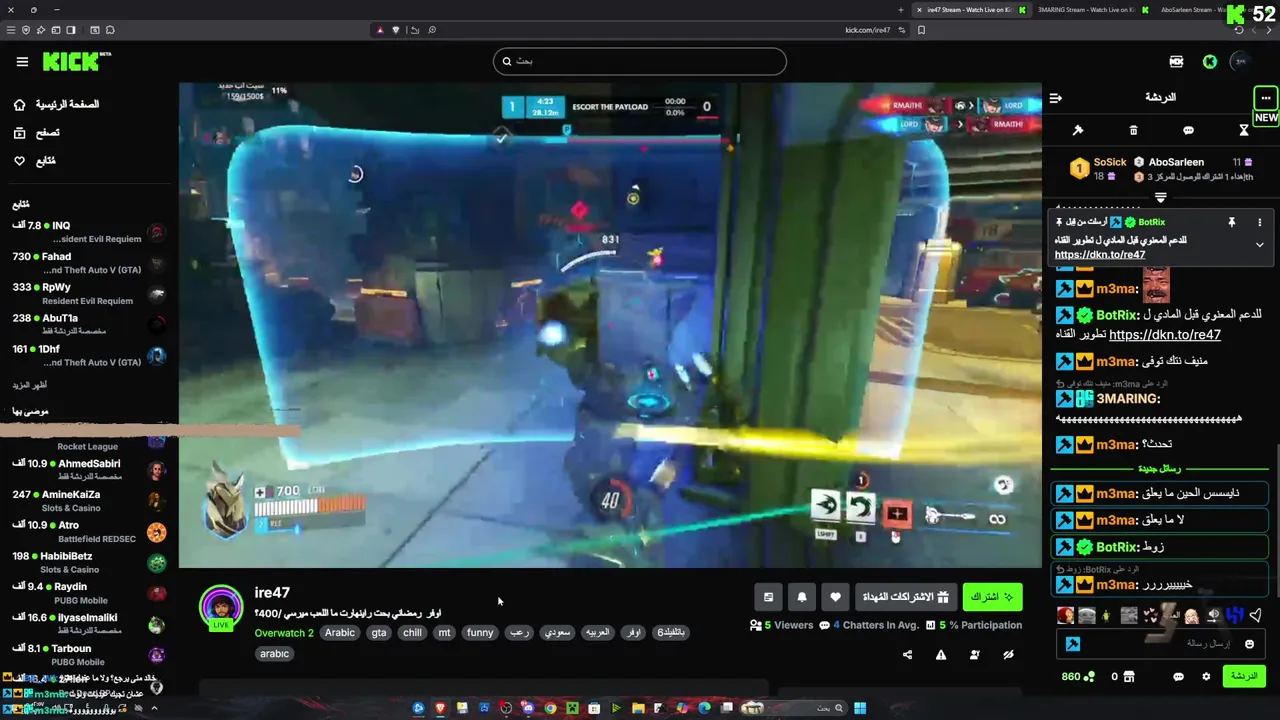Open the hamburger menu beside the Kick logo
The width and height of the screenshot is (1280, 720).
click(x=22, y=62)
